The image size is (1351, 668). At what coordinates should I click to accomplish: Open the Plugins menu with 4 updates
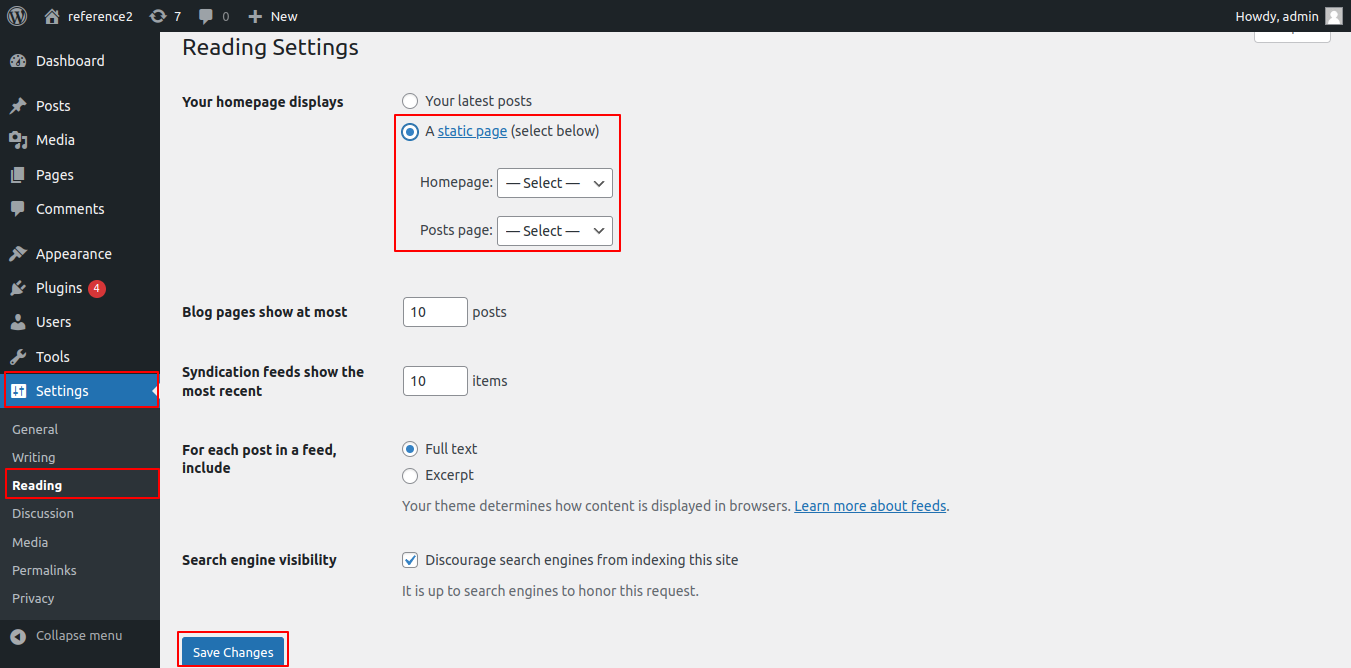point(59,288)
